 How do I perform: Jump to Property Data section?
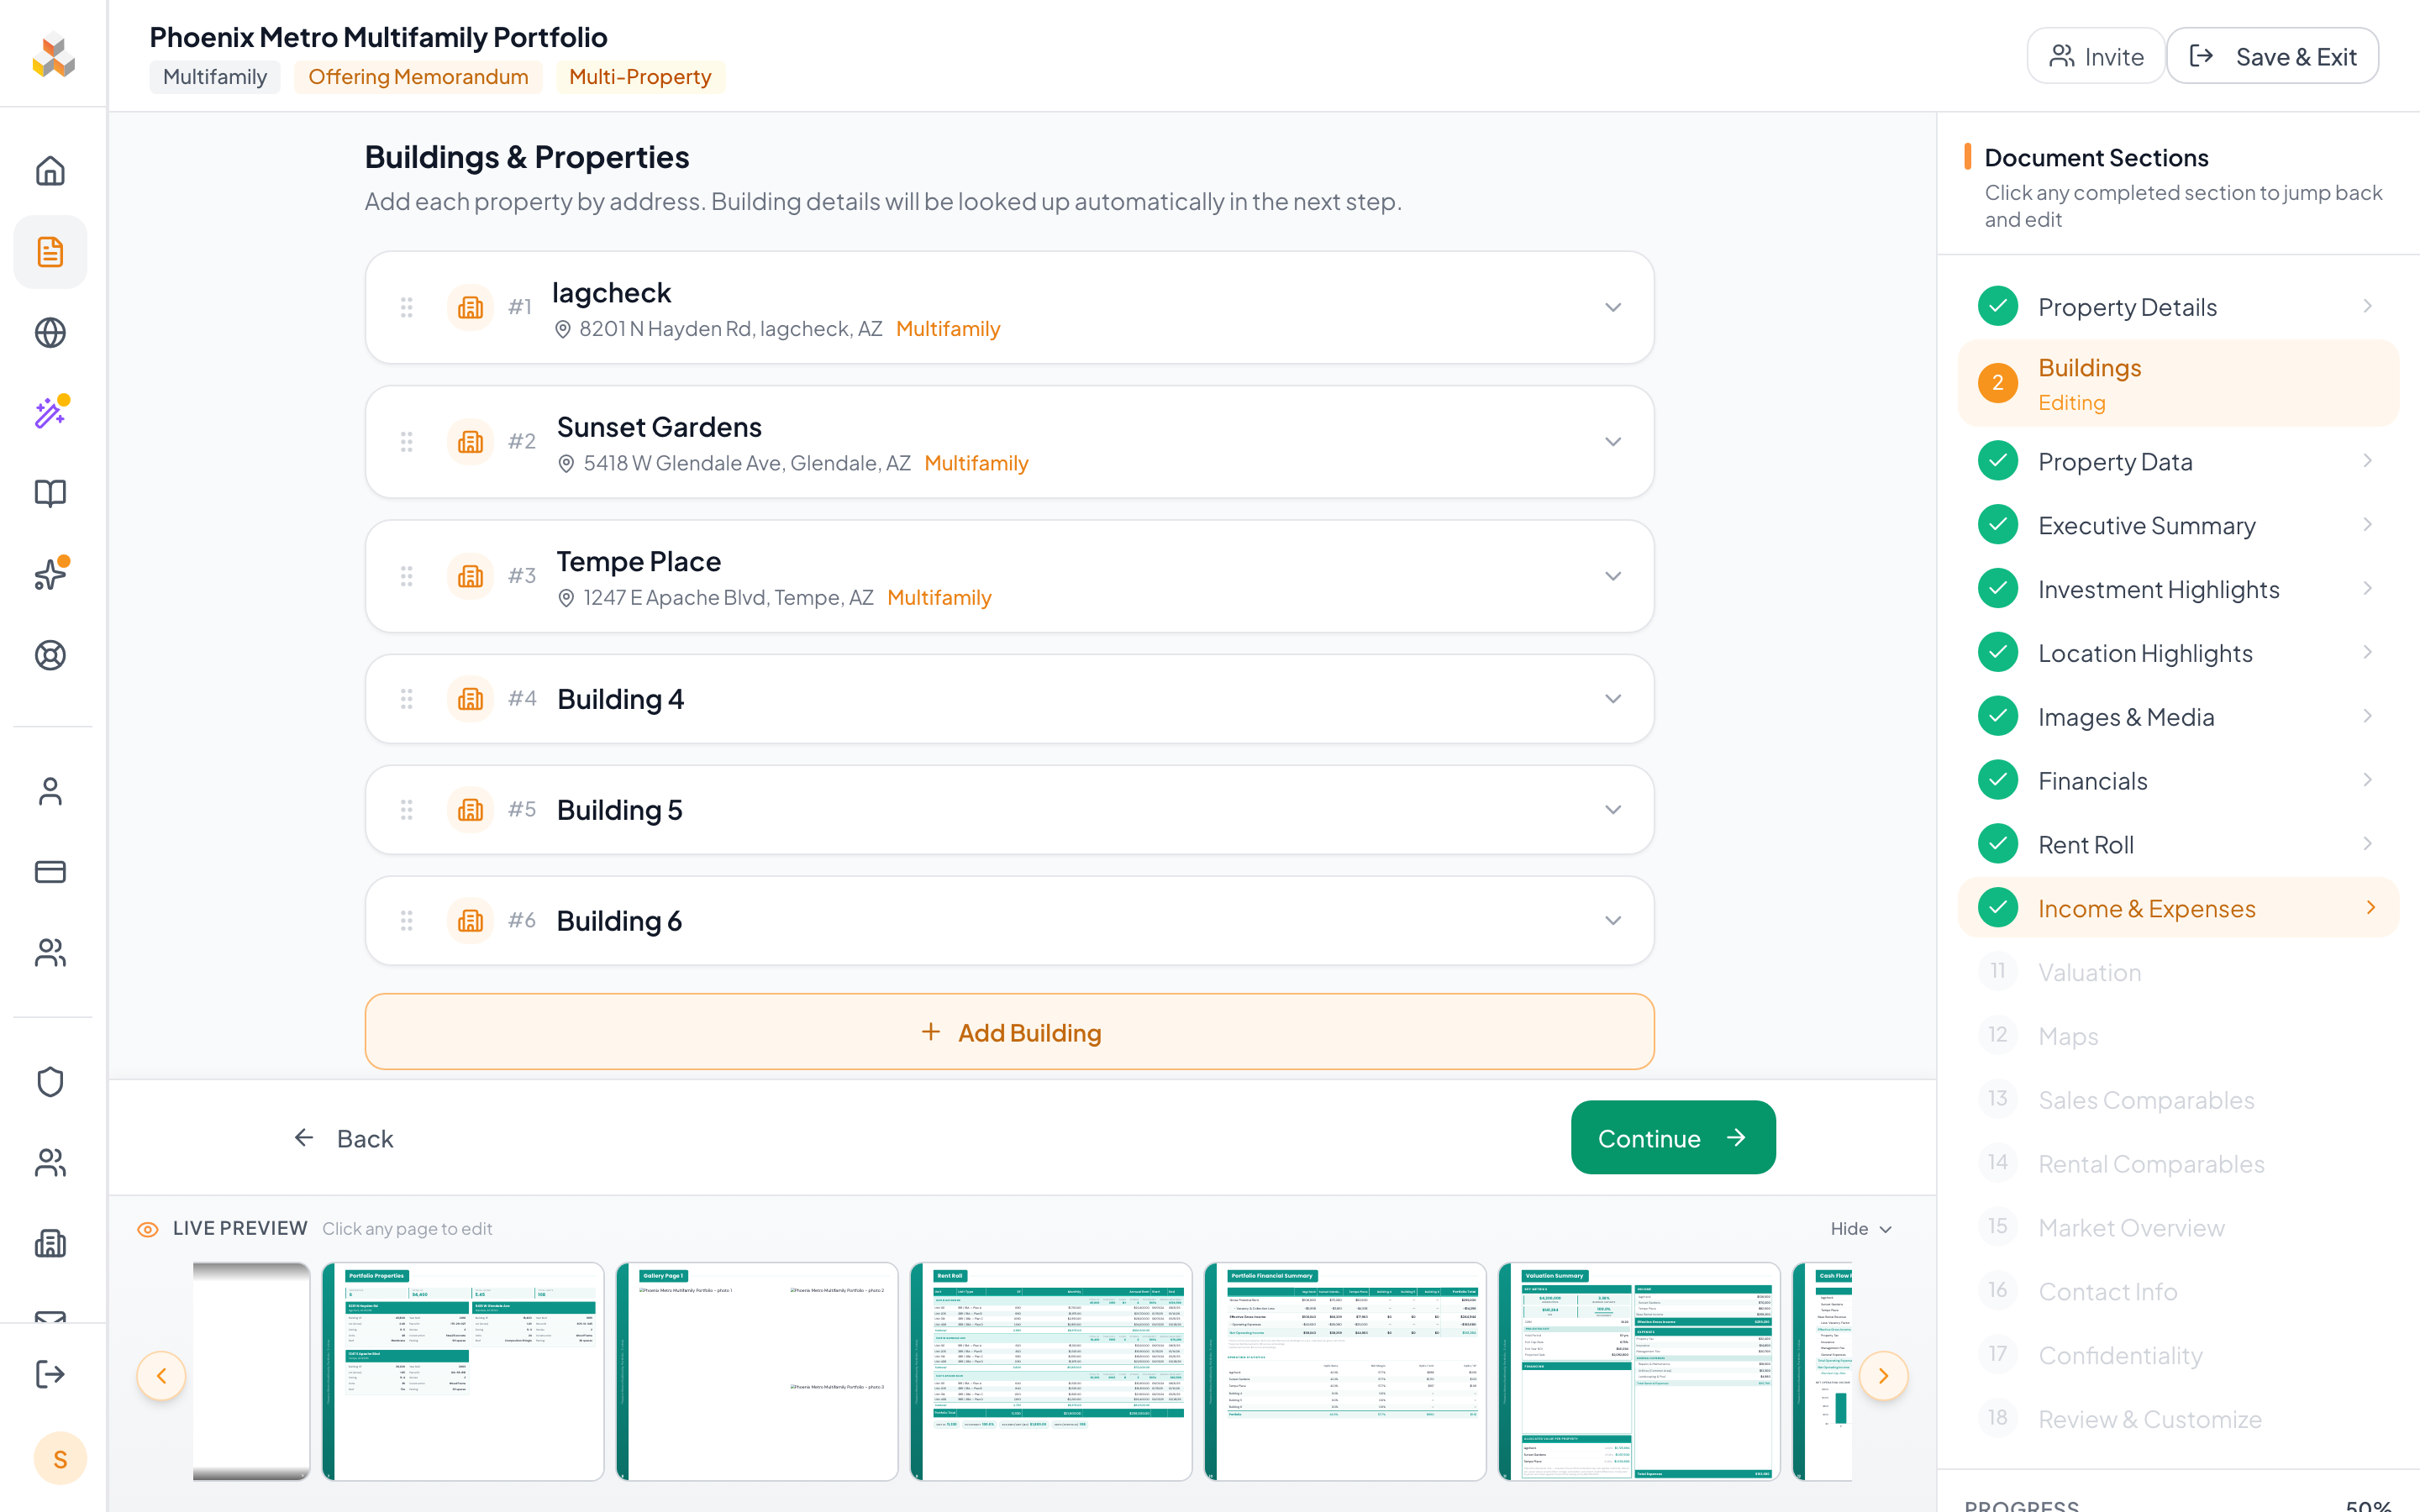(2178, 461)
